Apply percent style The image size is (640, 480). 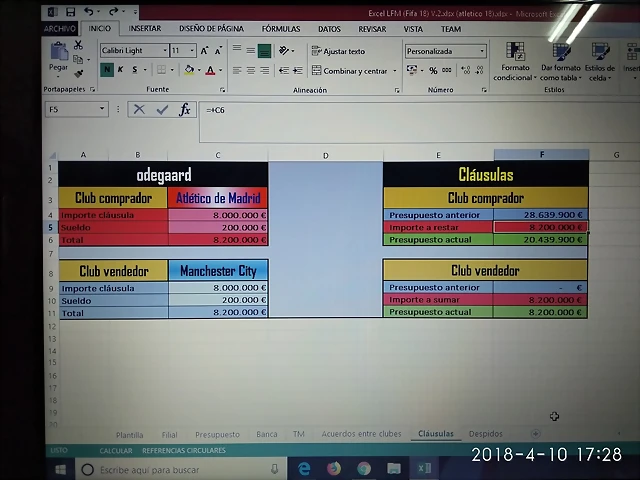point(433,70)
